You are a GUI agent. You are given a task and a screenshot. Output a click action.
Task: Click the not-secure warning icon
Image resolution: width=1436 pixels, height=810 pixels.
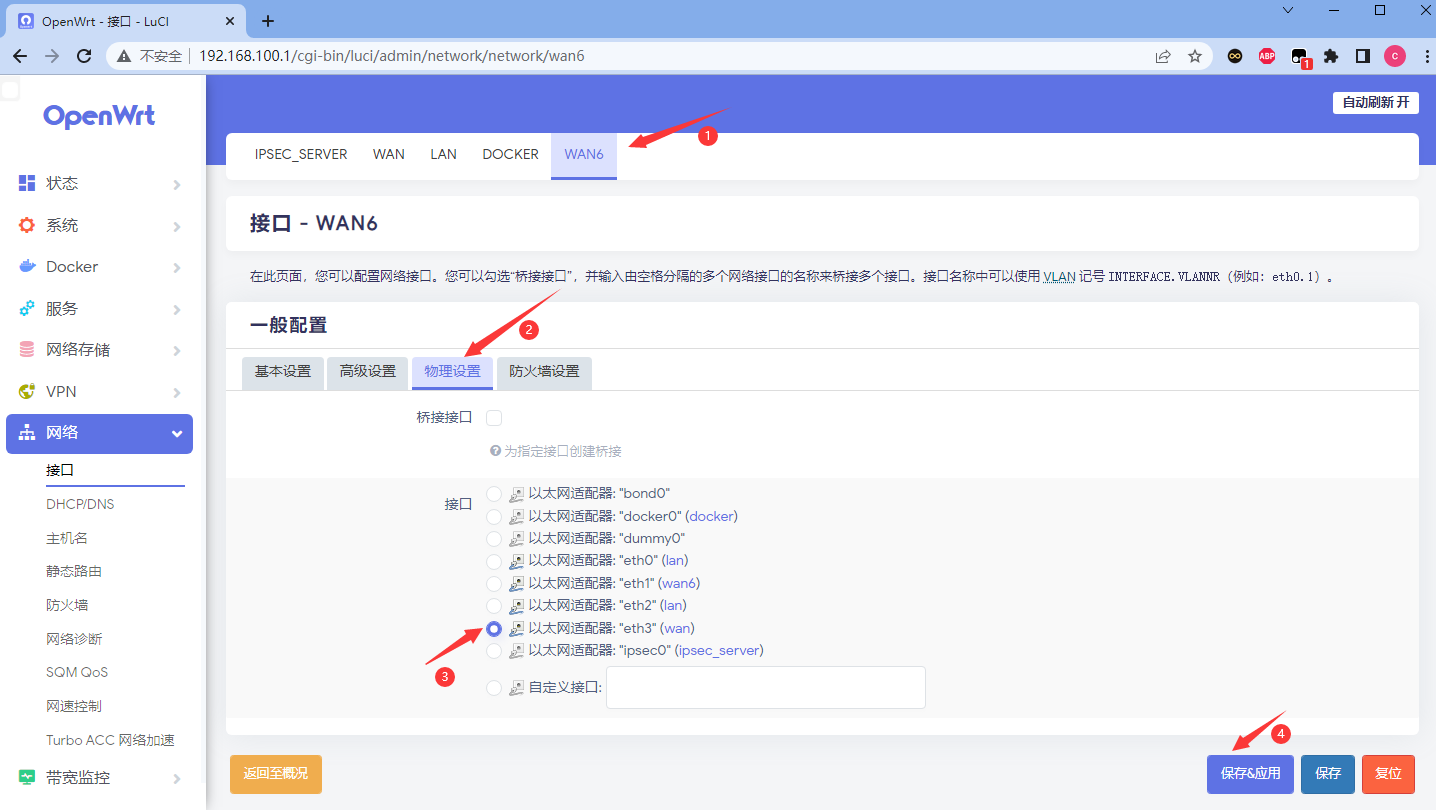point(125,56)
